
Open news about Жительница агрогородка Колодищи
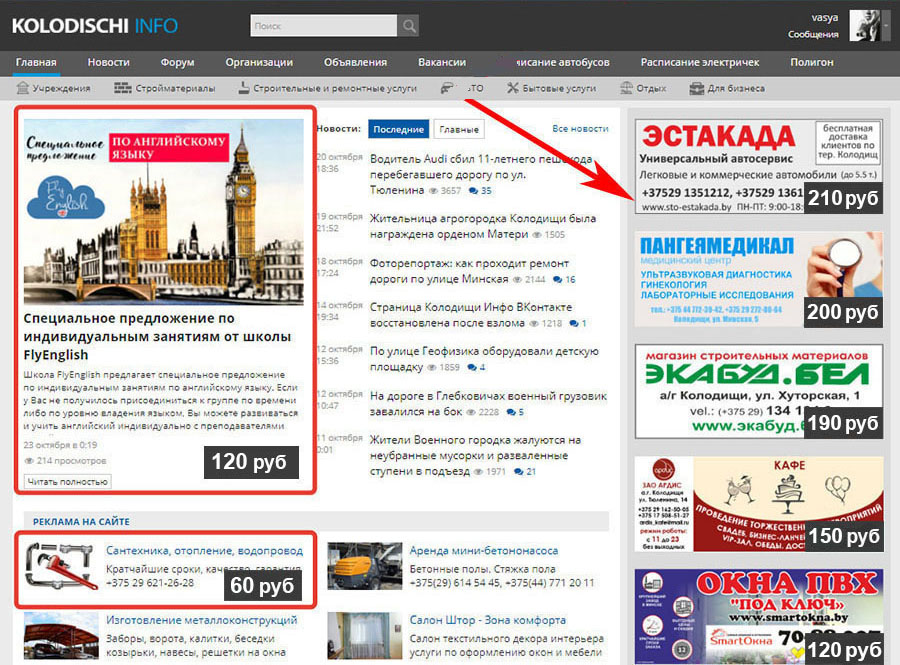point(483,226)
